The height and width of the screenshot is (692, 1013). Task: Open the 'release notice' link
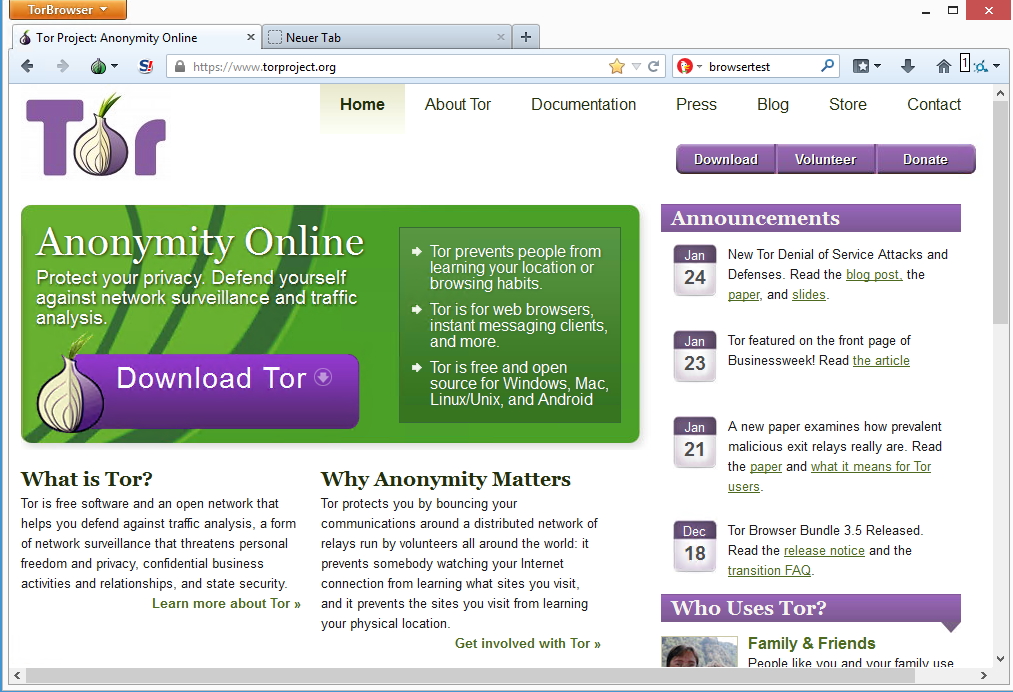coord(824,550)
